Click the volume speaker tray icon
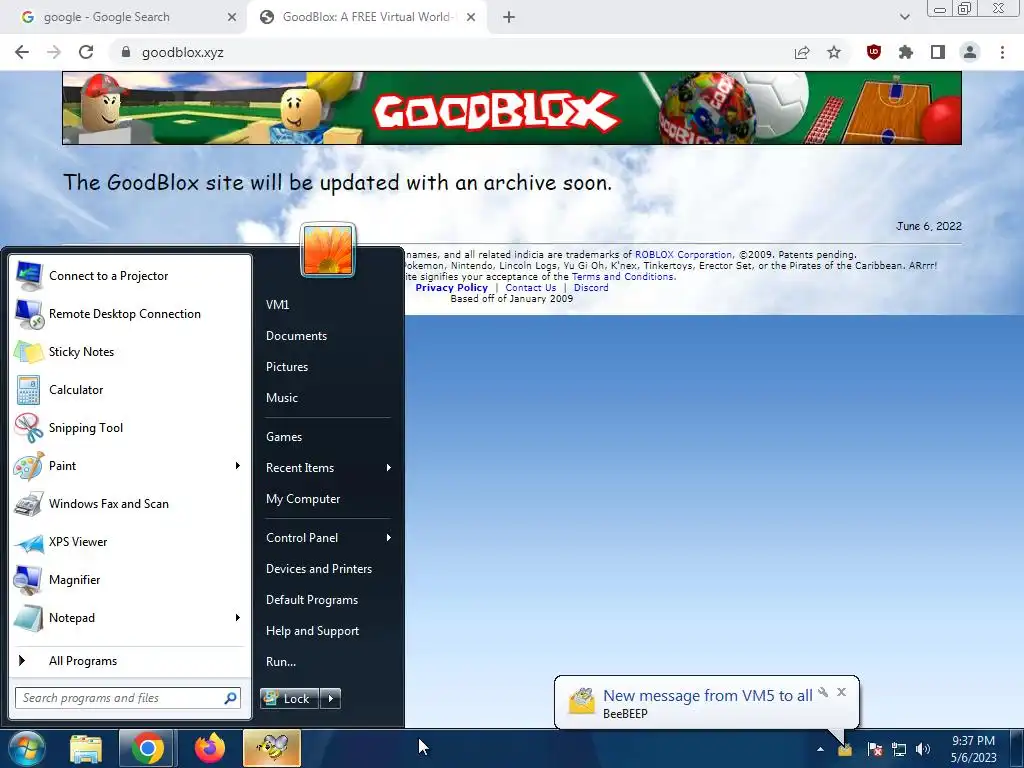1024x768 pixels. tap(923, 749)
